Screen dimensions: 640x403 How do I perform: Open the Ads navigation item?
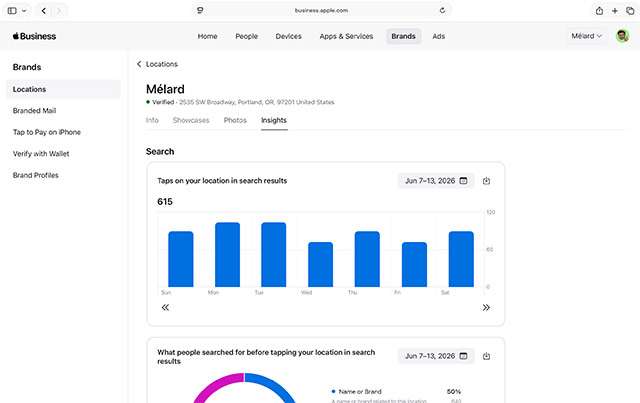tap(439, 36)
